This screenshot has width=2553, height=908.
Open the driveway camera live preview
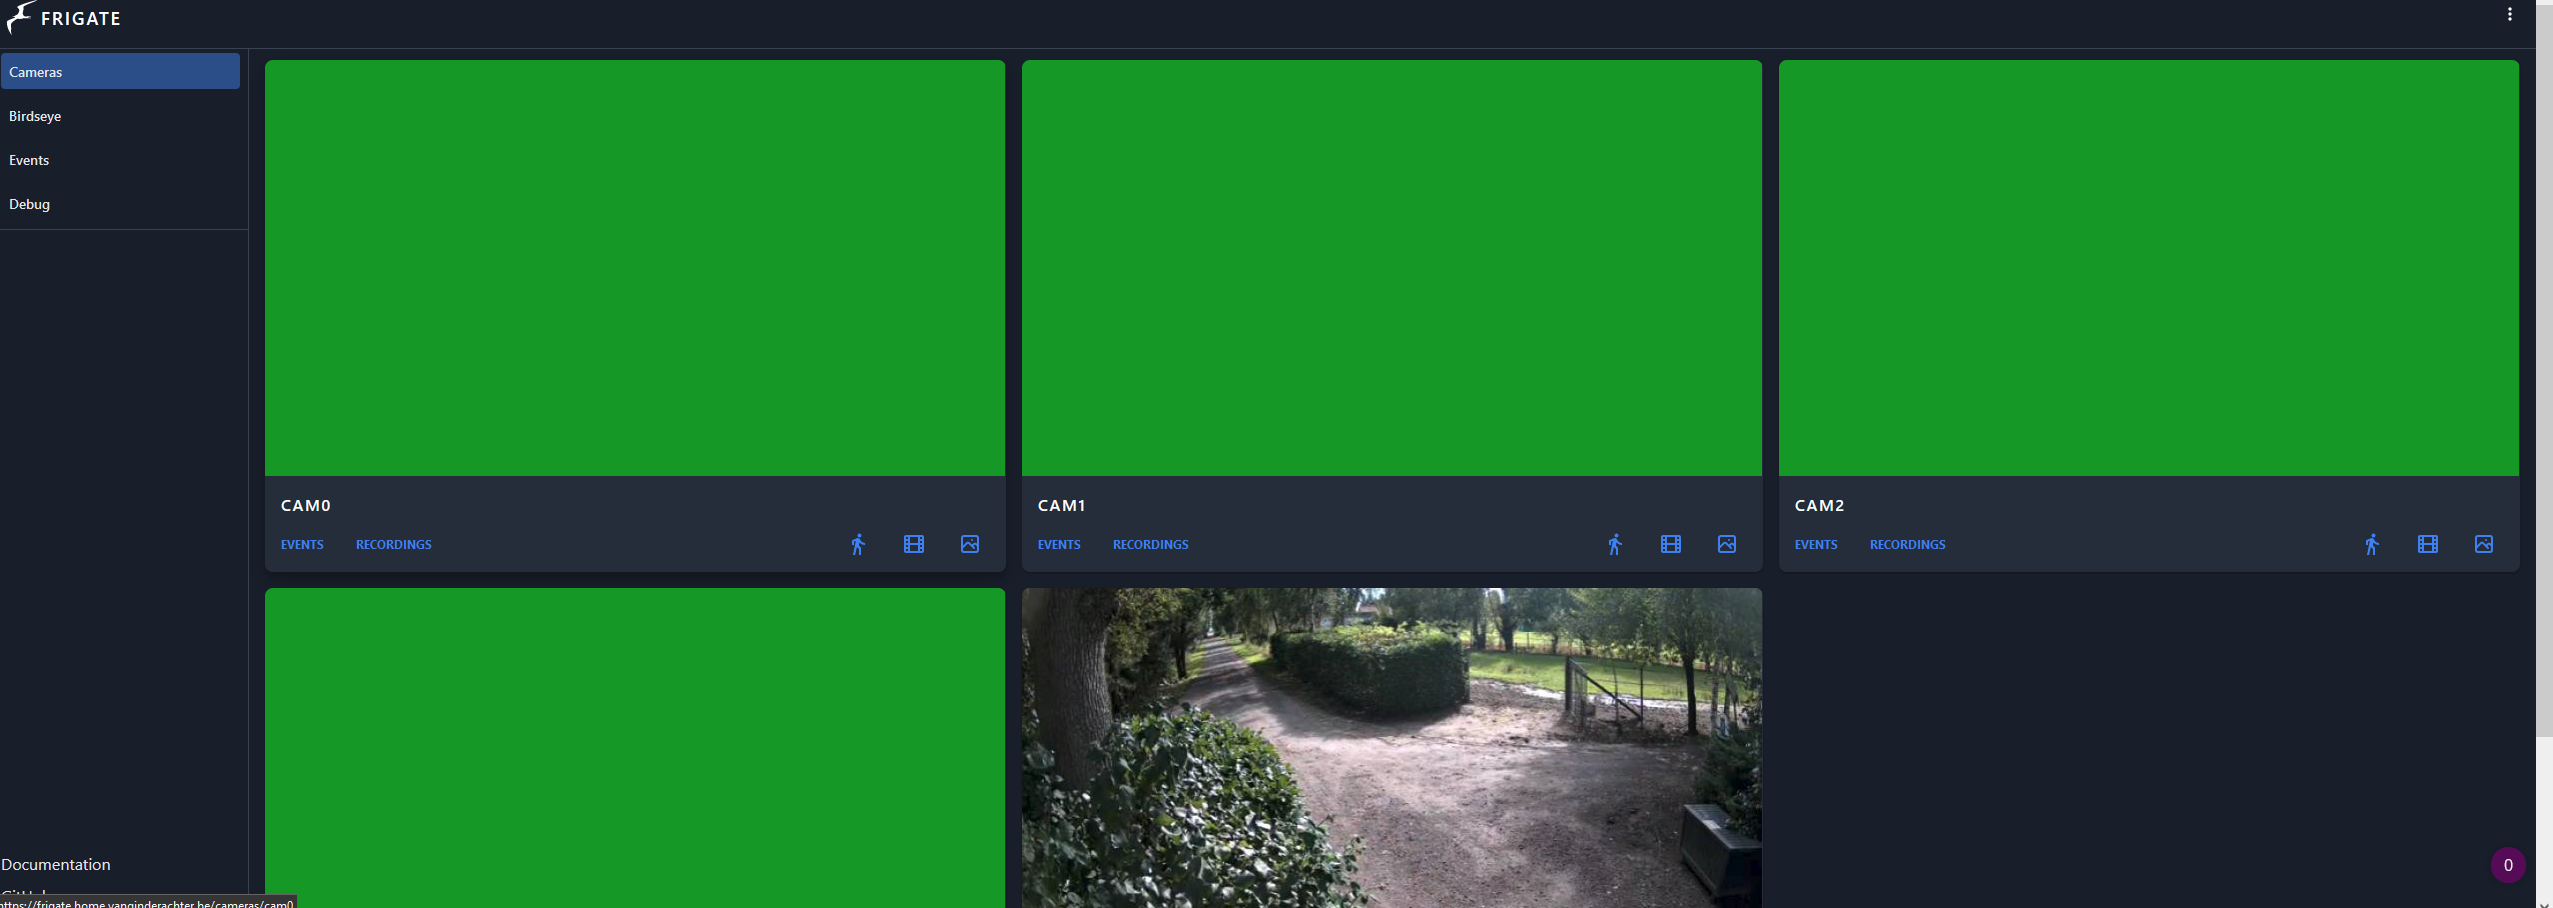point(1392,748)
